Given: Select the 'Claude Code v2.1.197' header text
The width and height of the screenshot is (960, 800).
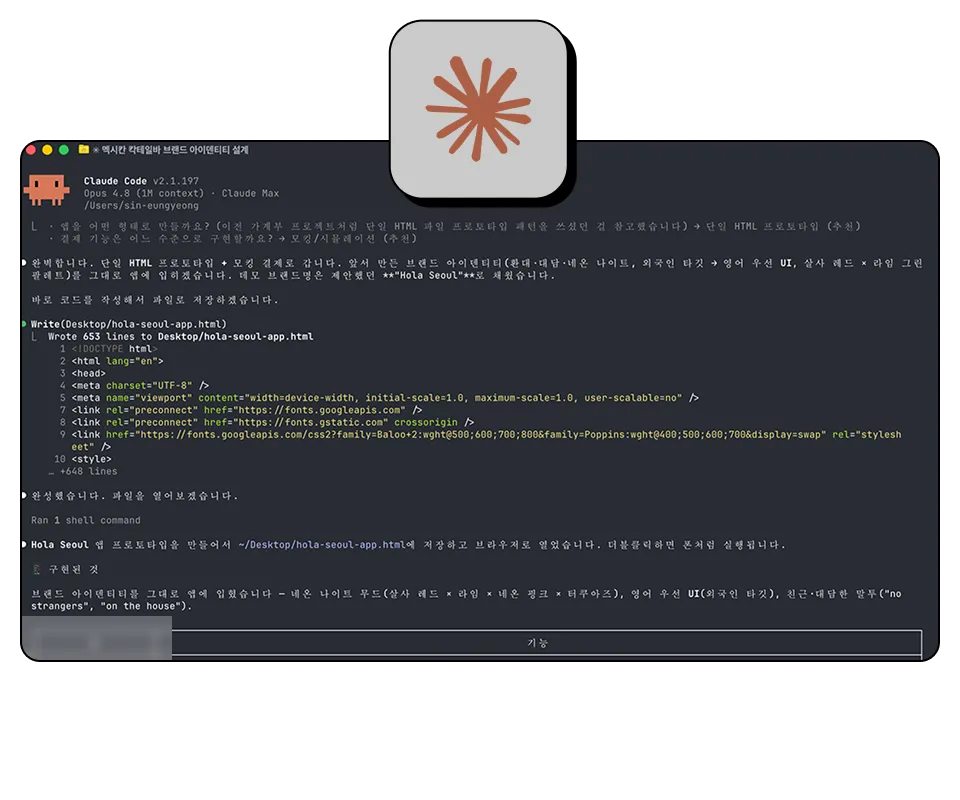Looking at the screenshot, I should tap(141, 181).
